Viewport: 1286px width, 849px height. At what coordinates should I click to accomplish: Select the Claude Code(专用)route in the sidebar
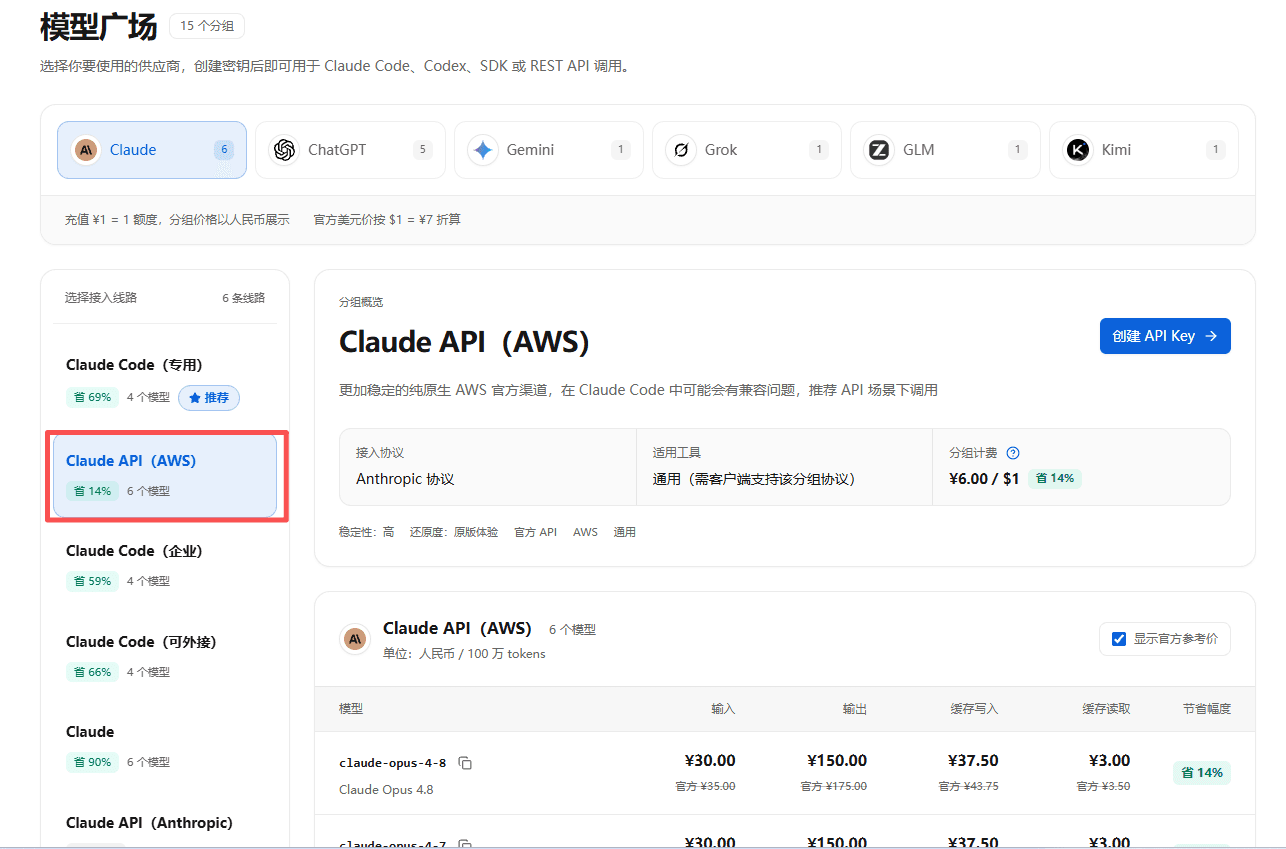165,381
